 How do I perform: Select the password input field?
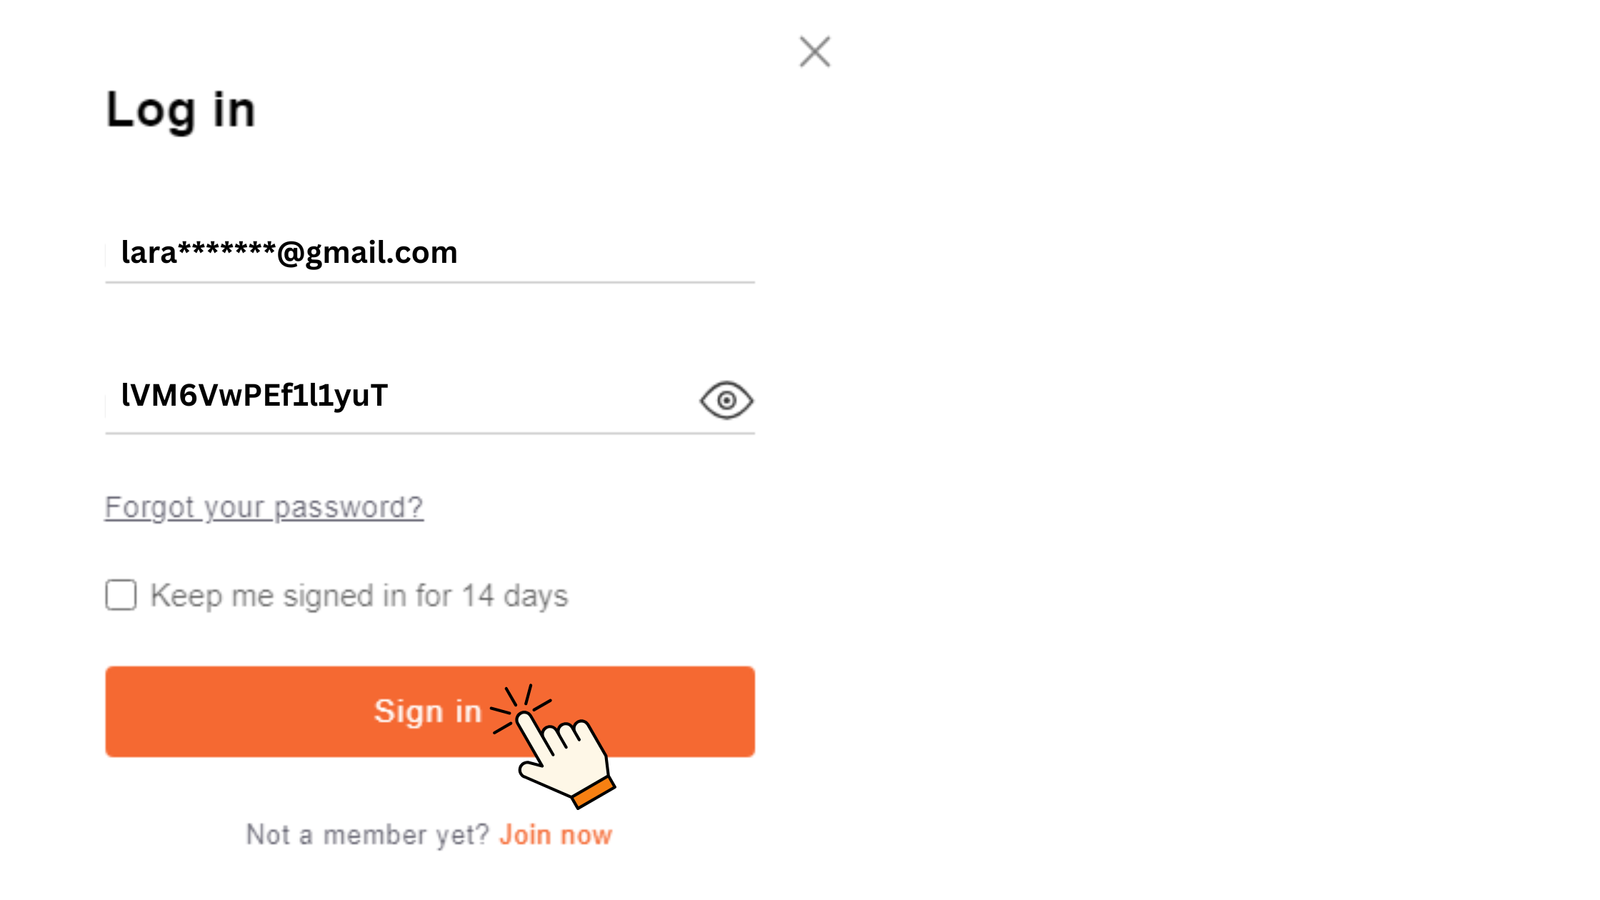coord(300,395)
